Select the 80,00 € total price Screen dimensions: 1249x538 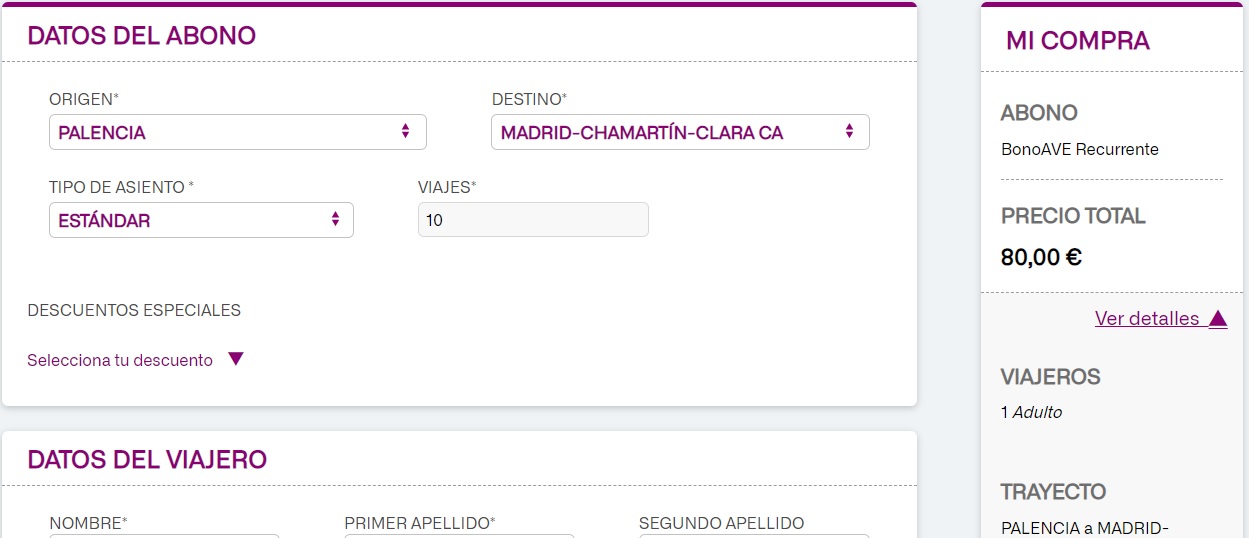(1041, 258)
